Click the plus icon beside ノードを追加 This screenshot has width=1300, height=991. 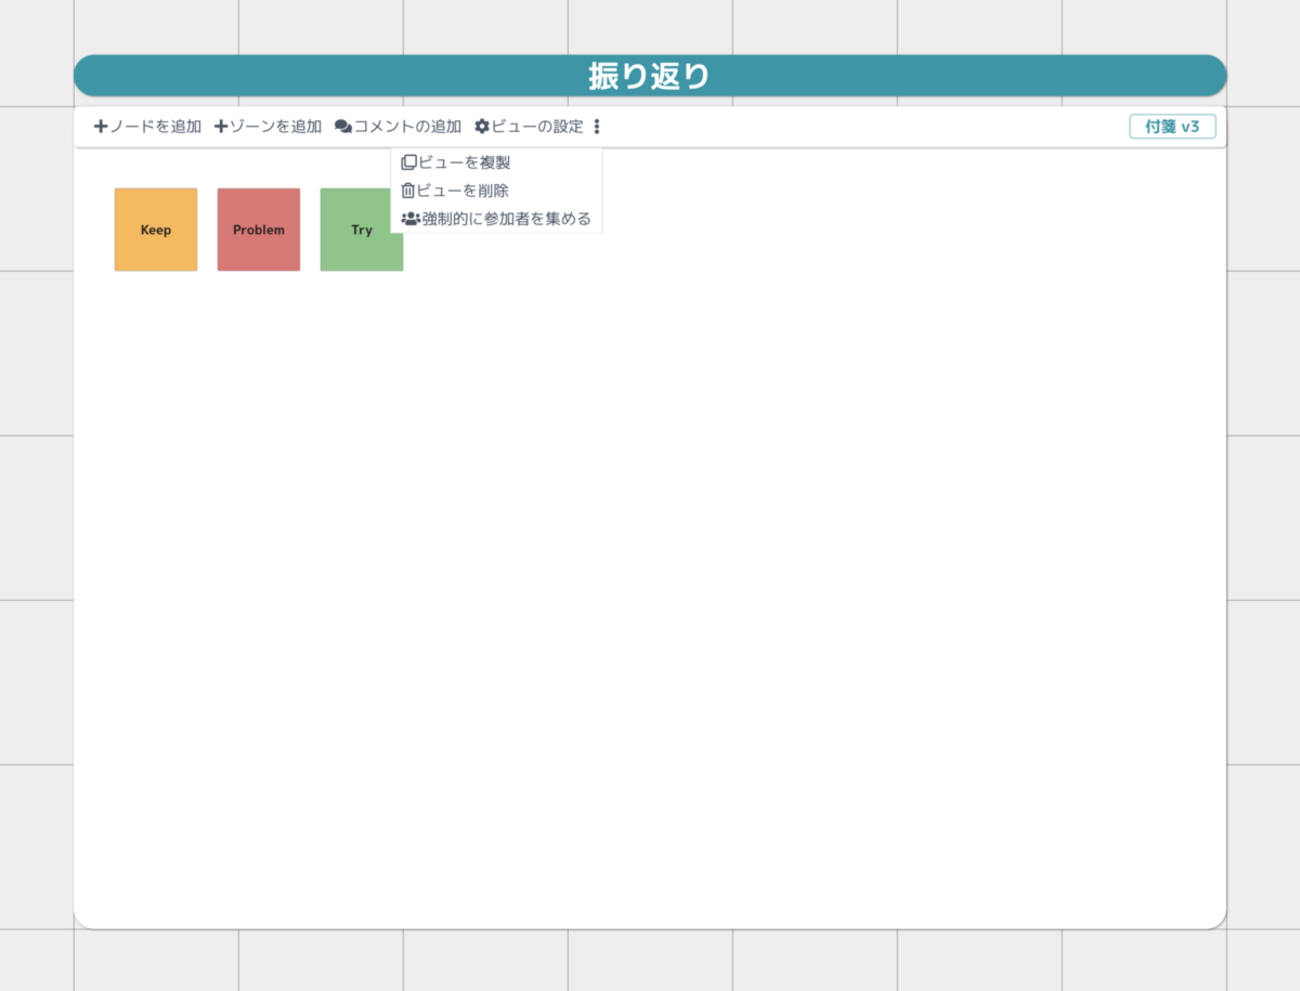click(101, 127)
